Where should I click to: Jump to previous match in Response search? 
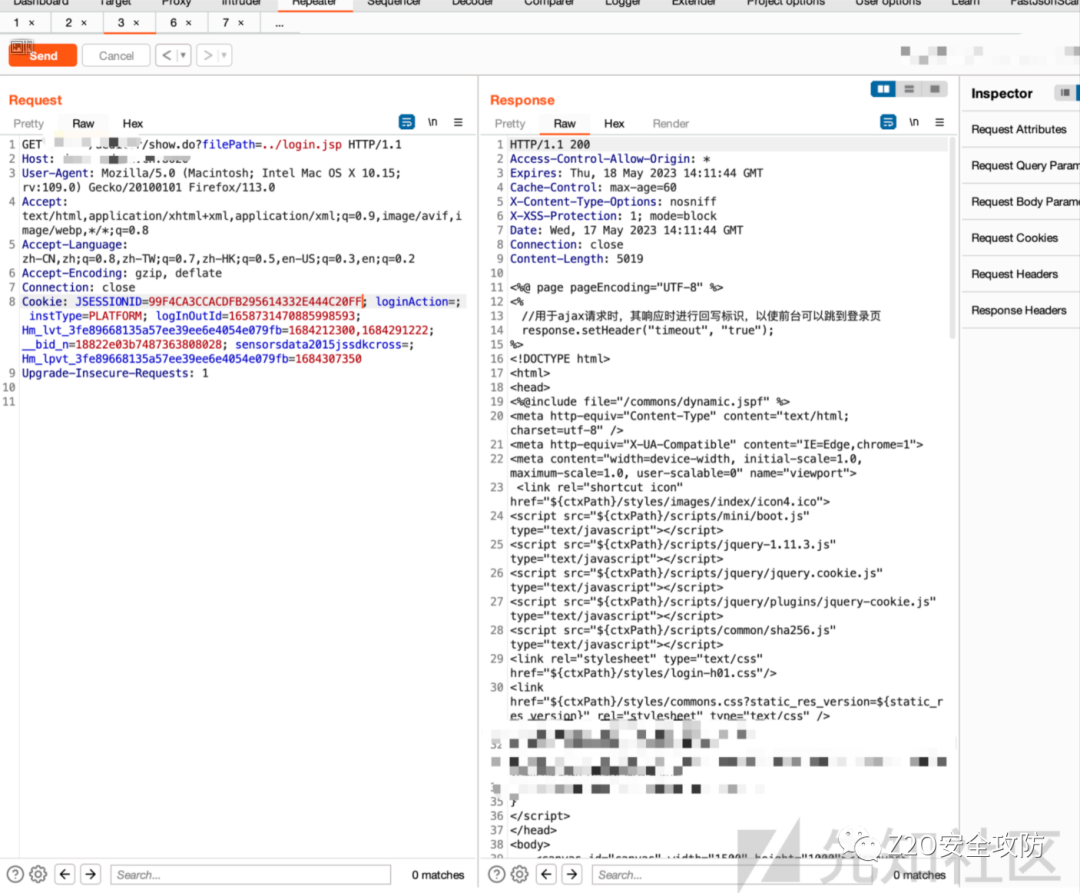[547, 874]
